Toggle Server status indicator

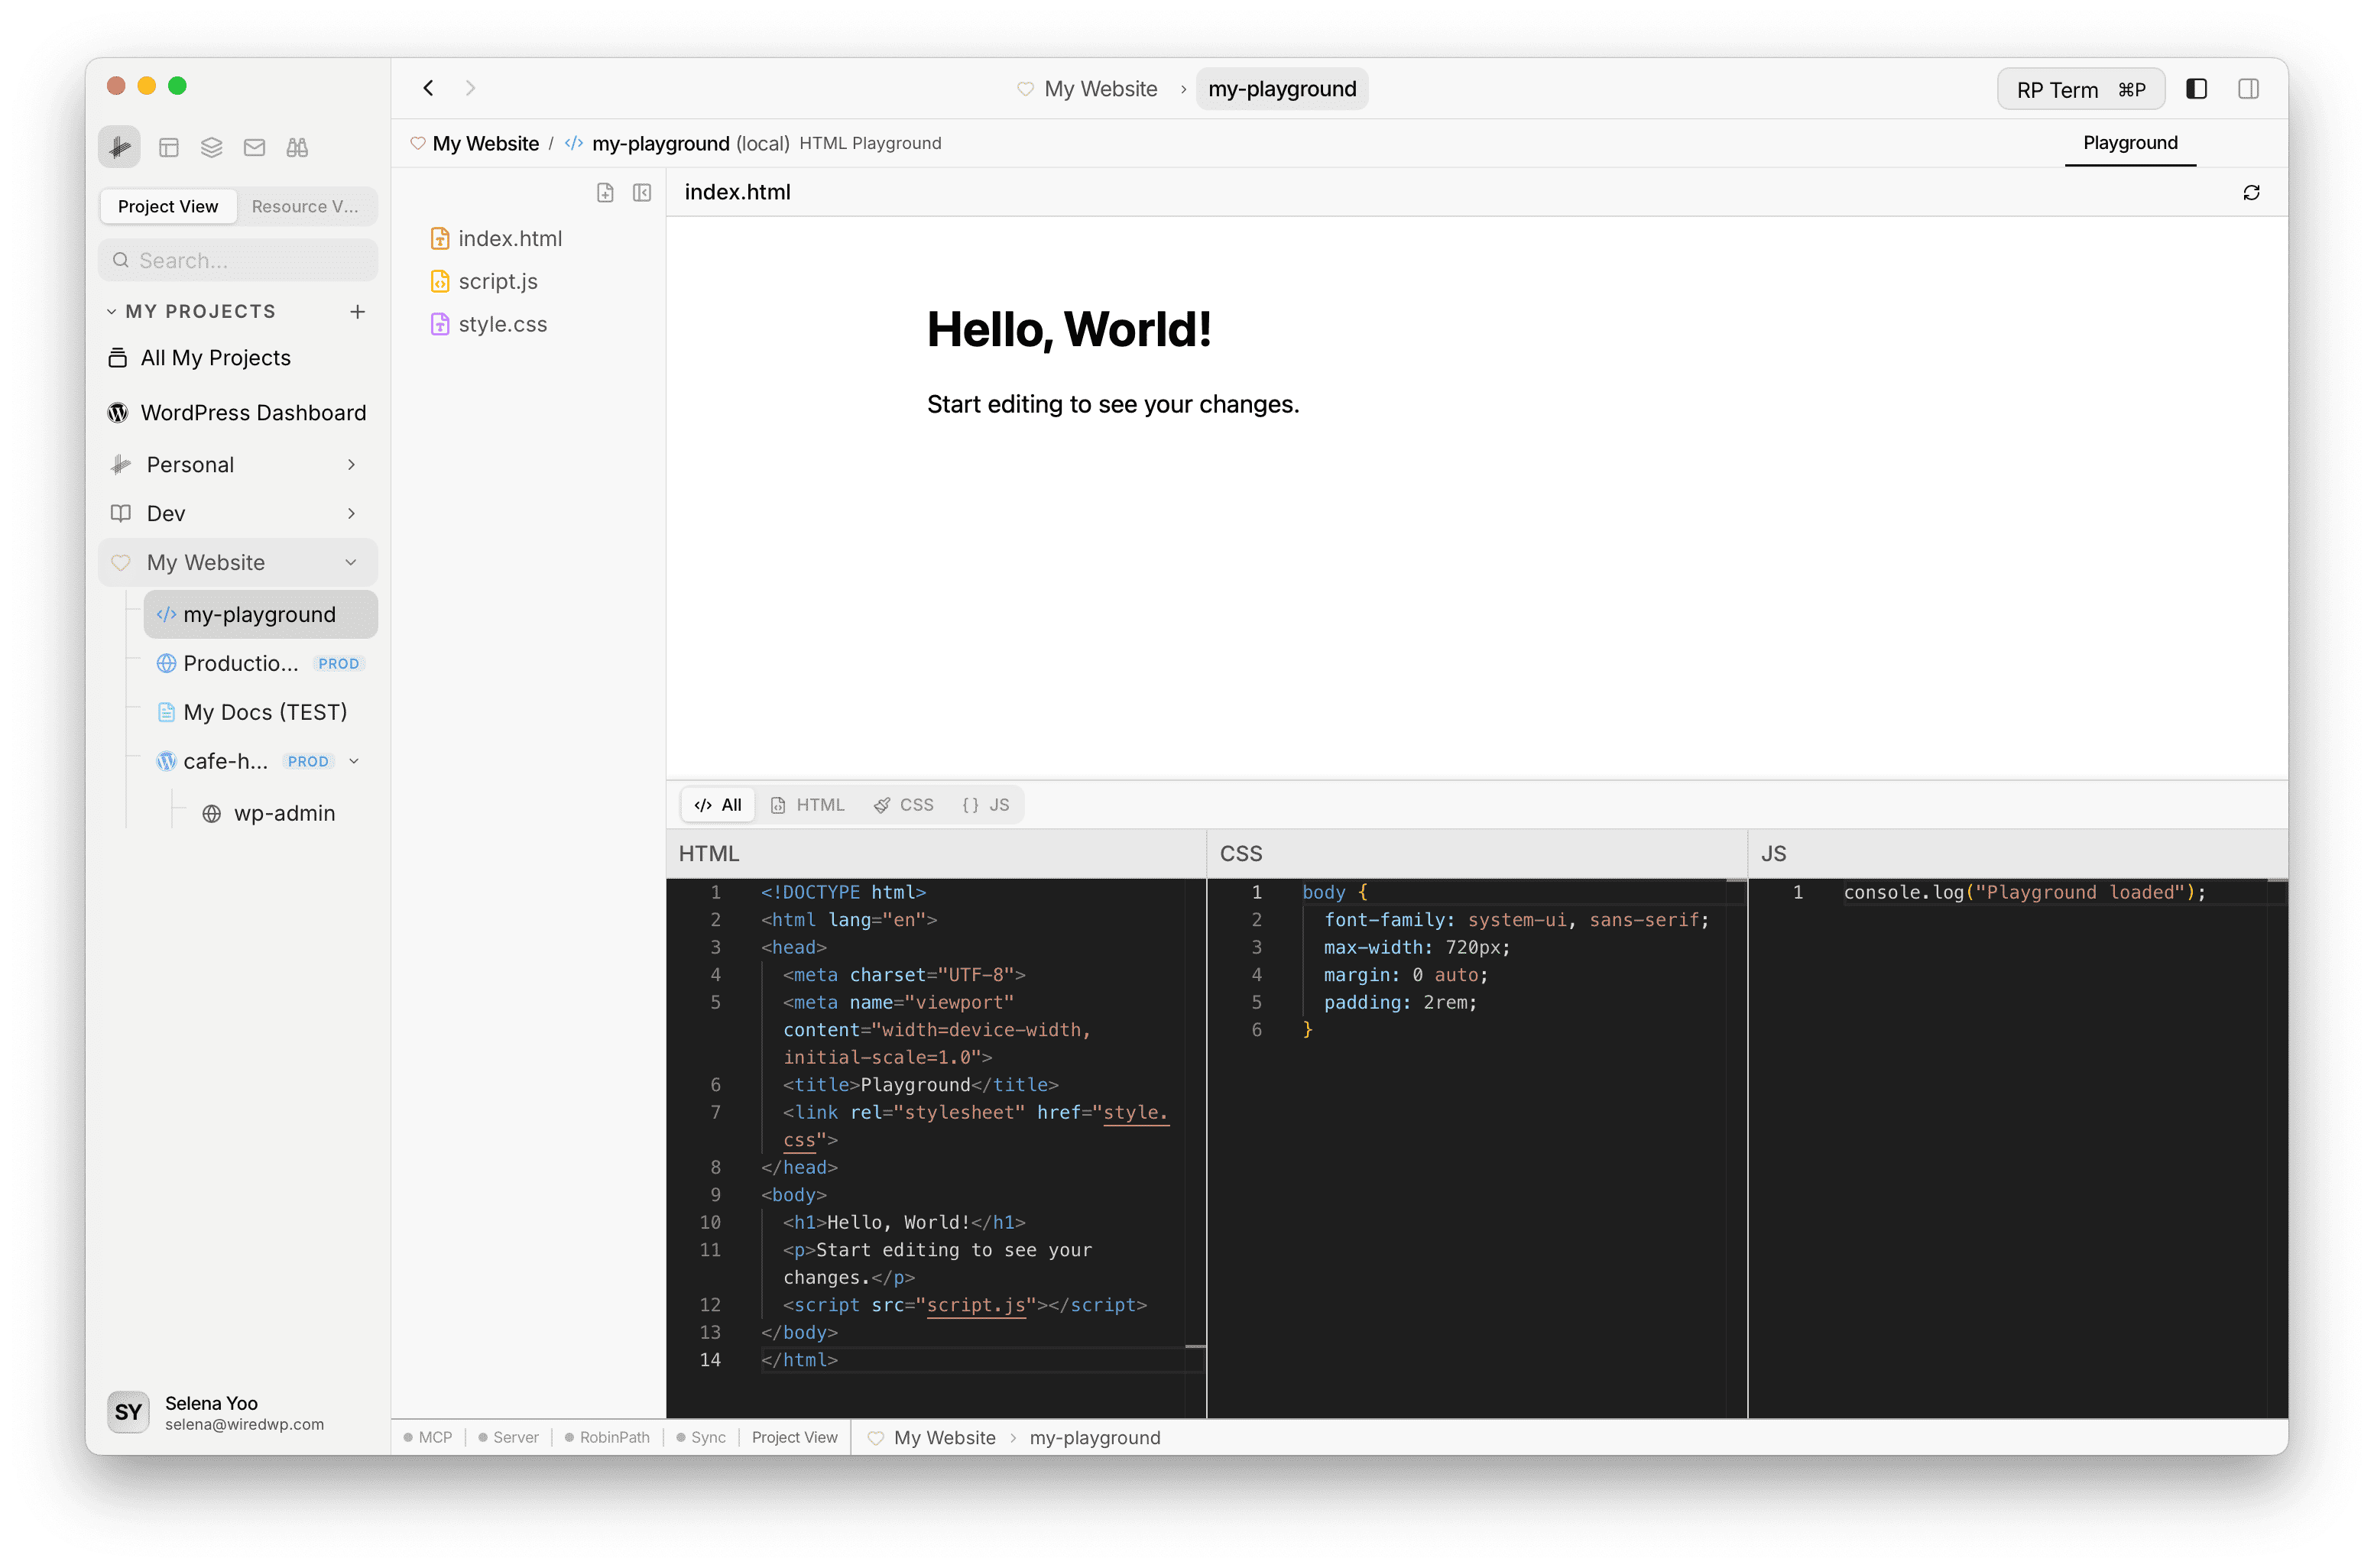click(508, 1437)
